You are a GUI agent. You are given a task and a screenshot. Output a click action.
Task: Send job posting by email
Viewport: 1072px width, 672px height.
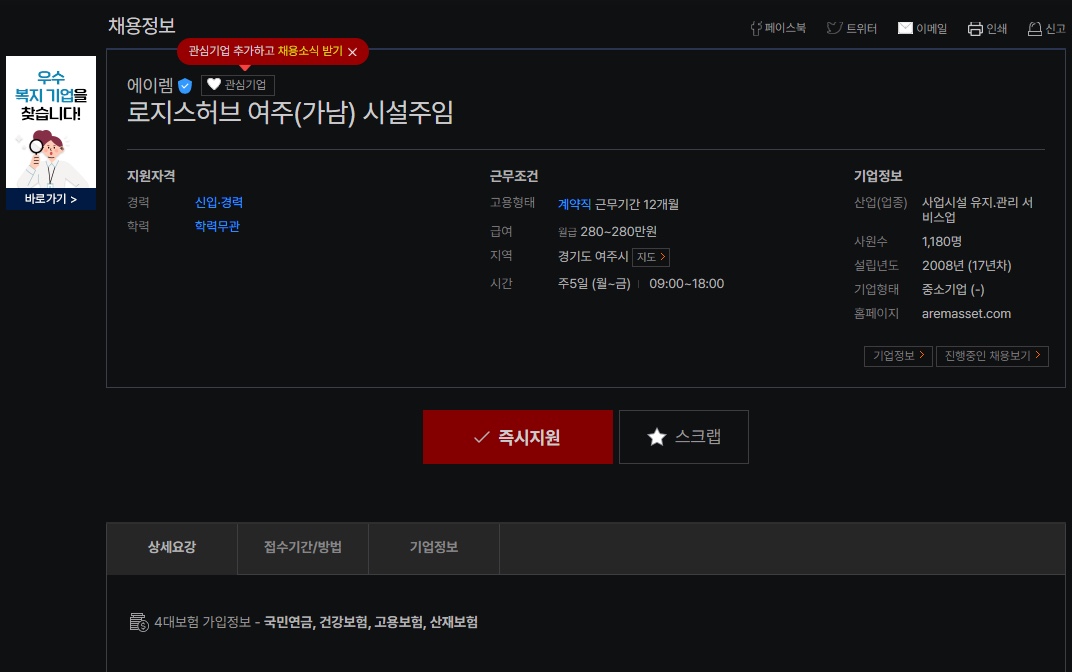coord(922,29)
